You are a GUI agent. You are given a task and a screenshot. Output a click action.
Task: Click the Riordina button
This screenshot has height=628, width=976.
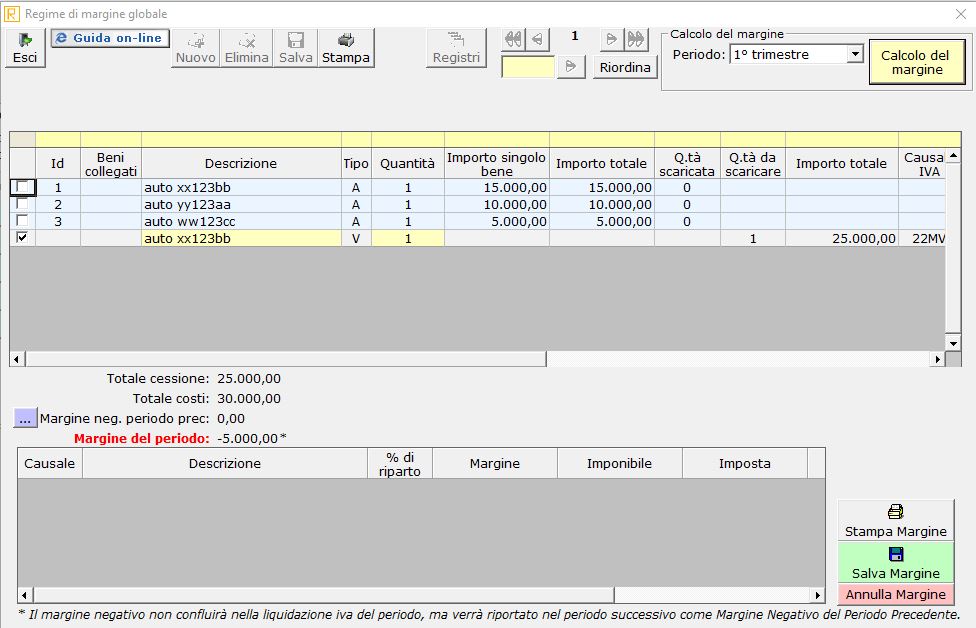pos(624,68)
